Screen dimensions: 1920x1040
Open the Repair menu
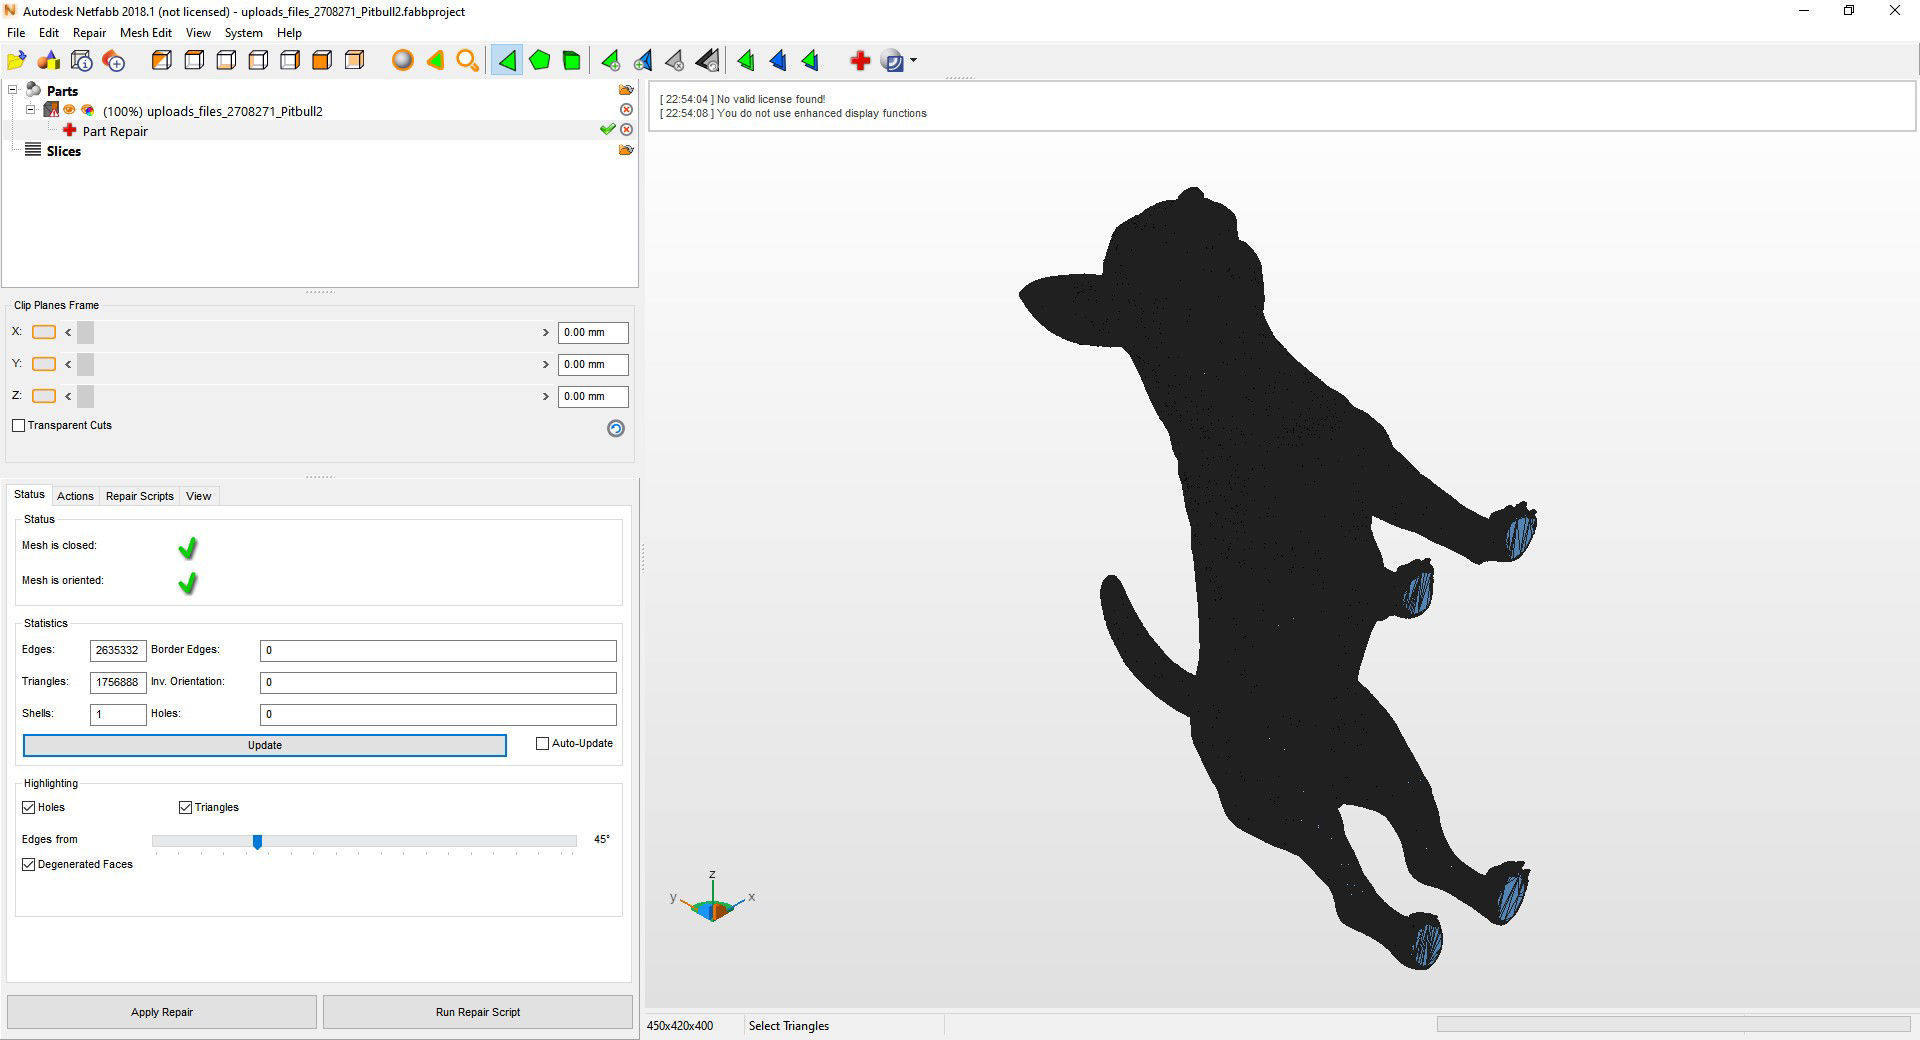pyautogui.click(x=89, y=33)
